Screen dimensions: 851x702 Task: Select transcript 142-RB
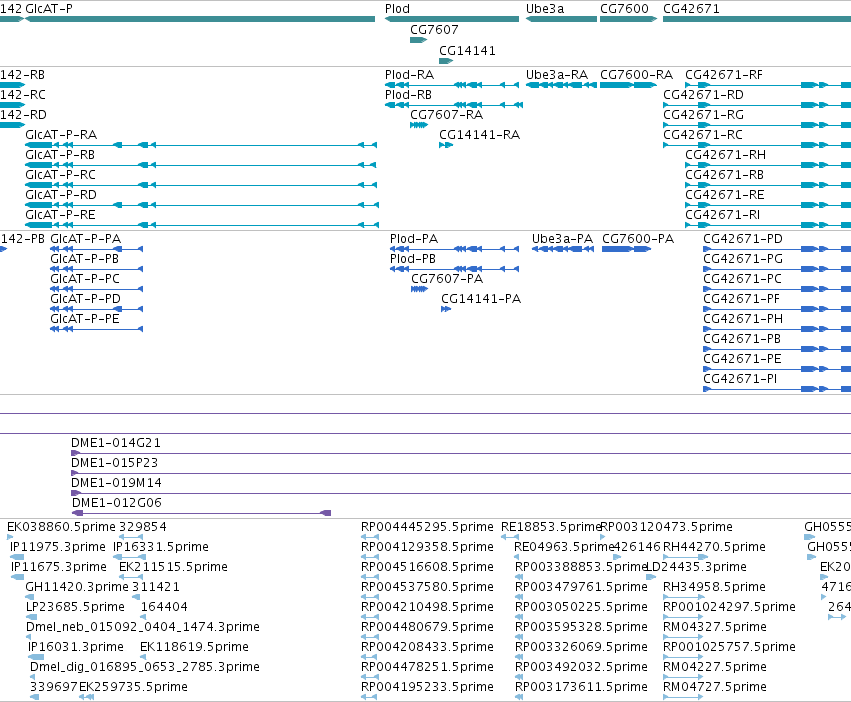[x=22, y=74]
